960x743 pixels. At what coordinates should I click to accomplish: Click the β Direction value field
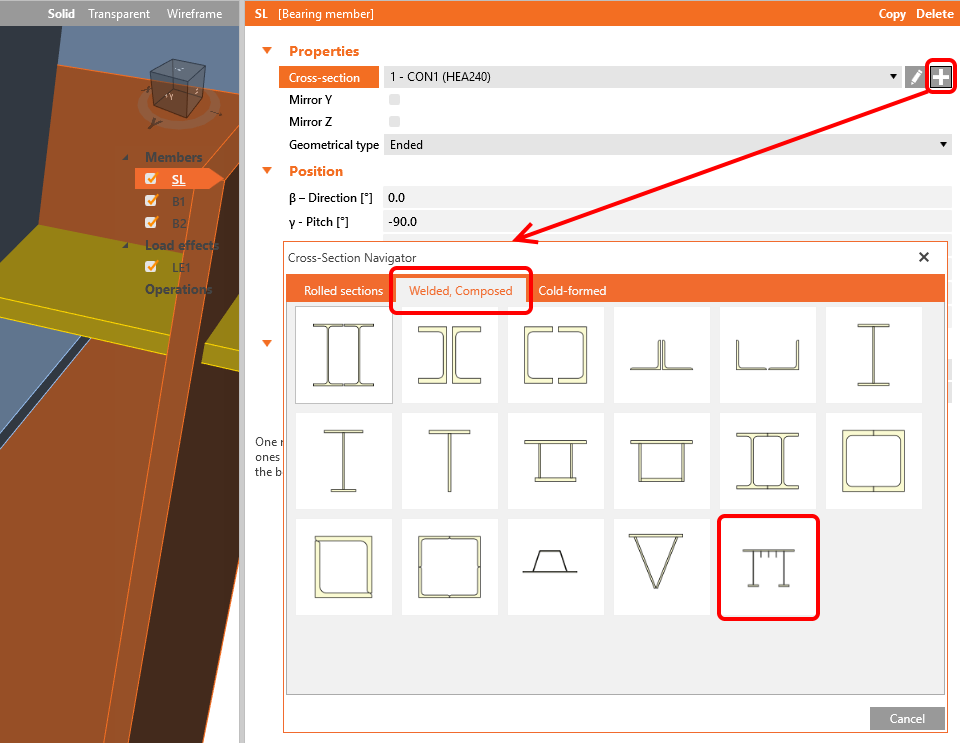coord(666,198)
